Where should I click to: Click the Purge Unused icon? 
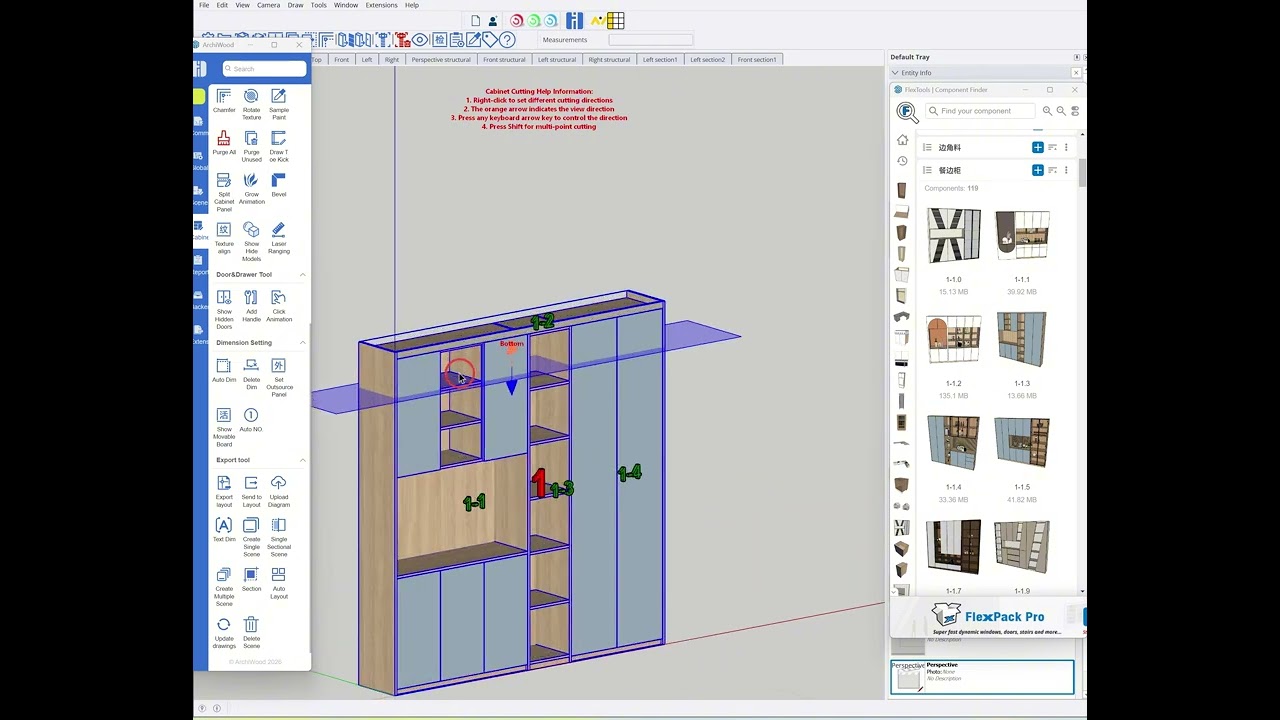(251, 146)
